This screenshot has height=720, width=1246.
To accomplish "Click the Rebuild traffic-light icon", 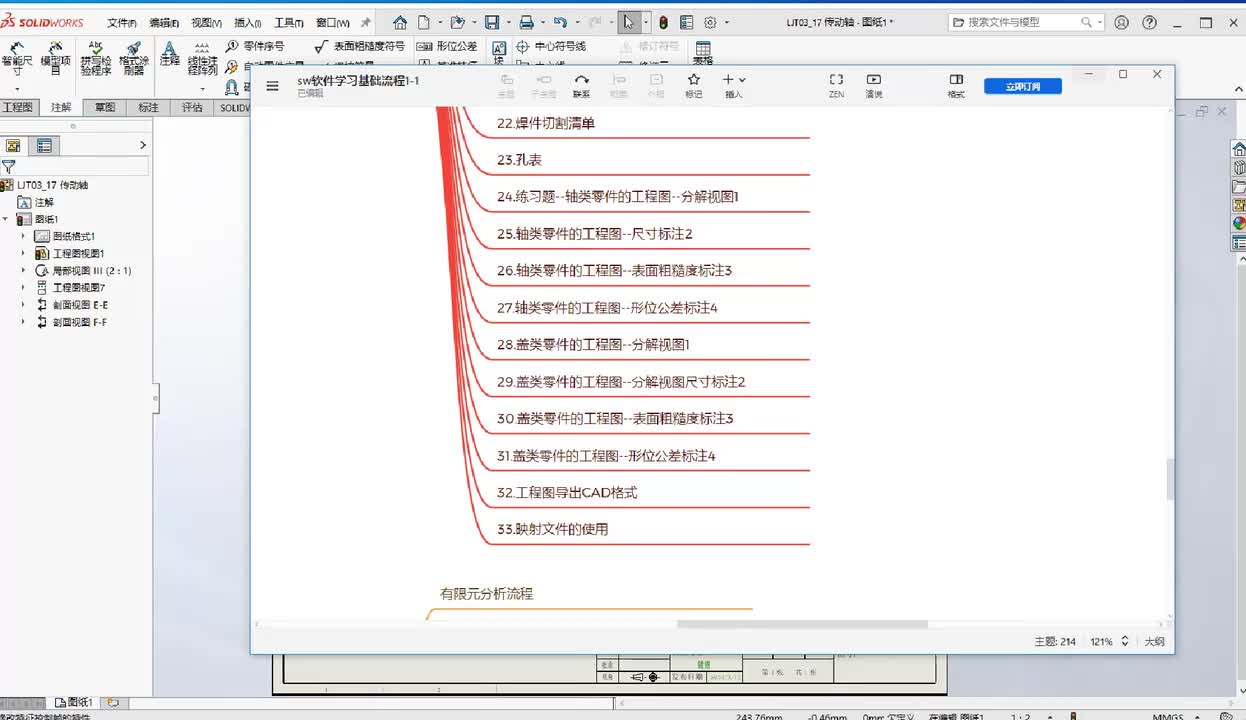I will coord(662,22).
